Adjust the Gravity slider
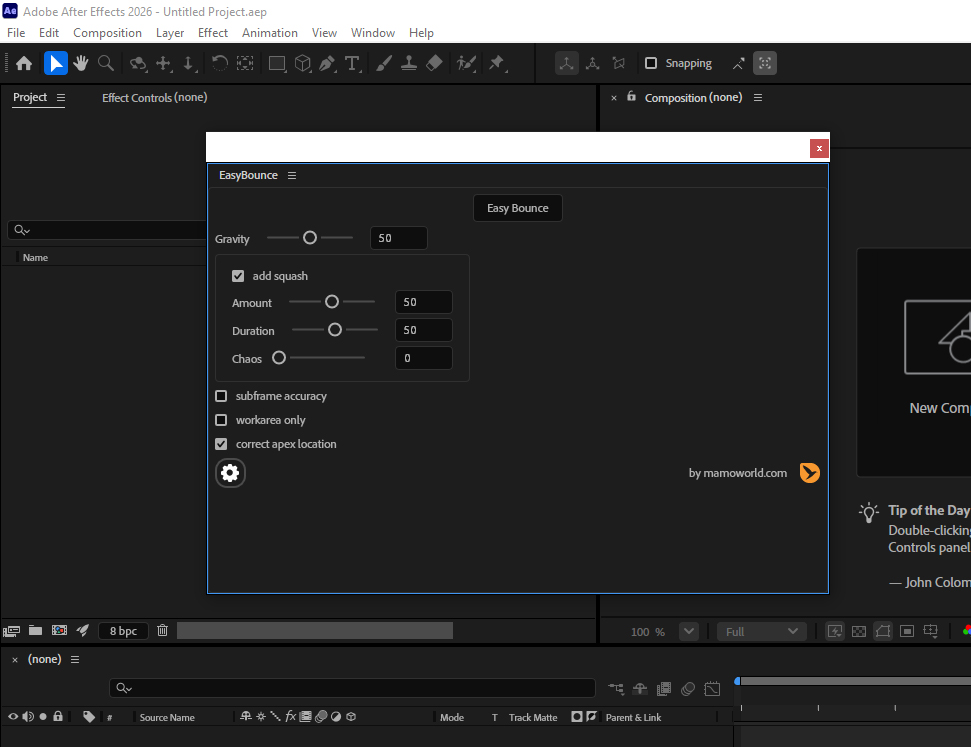Viewport: 971px width, 747px height. pos(310,238)
